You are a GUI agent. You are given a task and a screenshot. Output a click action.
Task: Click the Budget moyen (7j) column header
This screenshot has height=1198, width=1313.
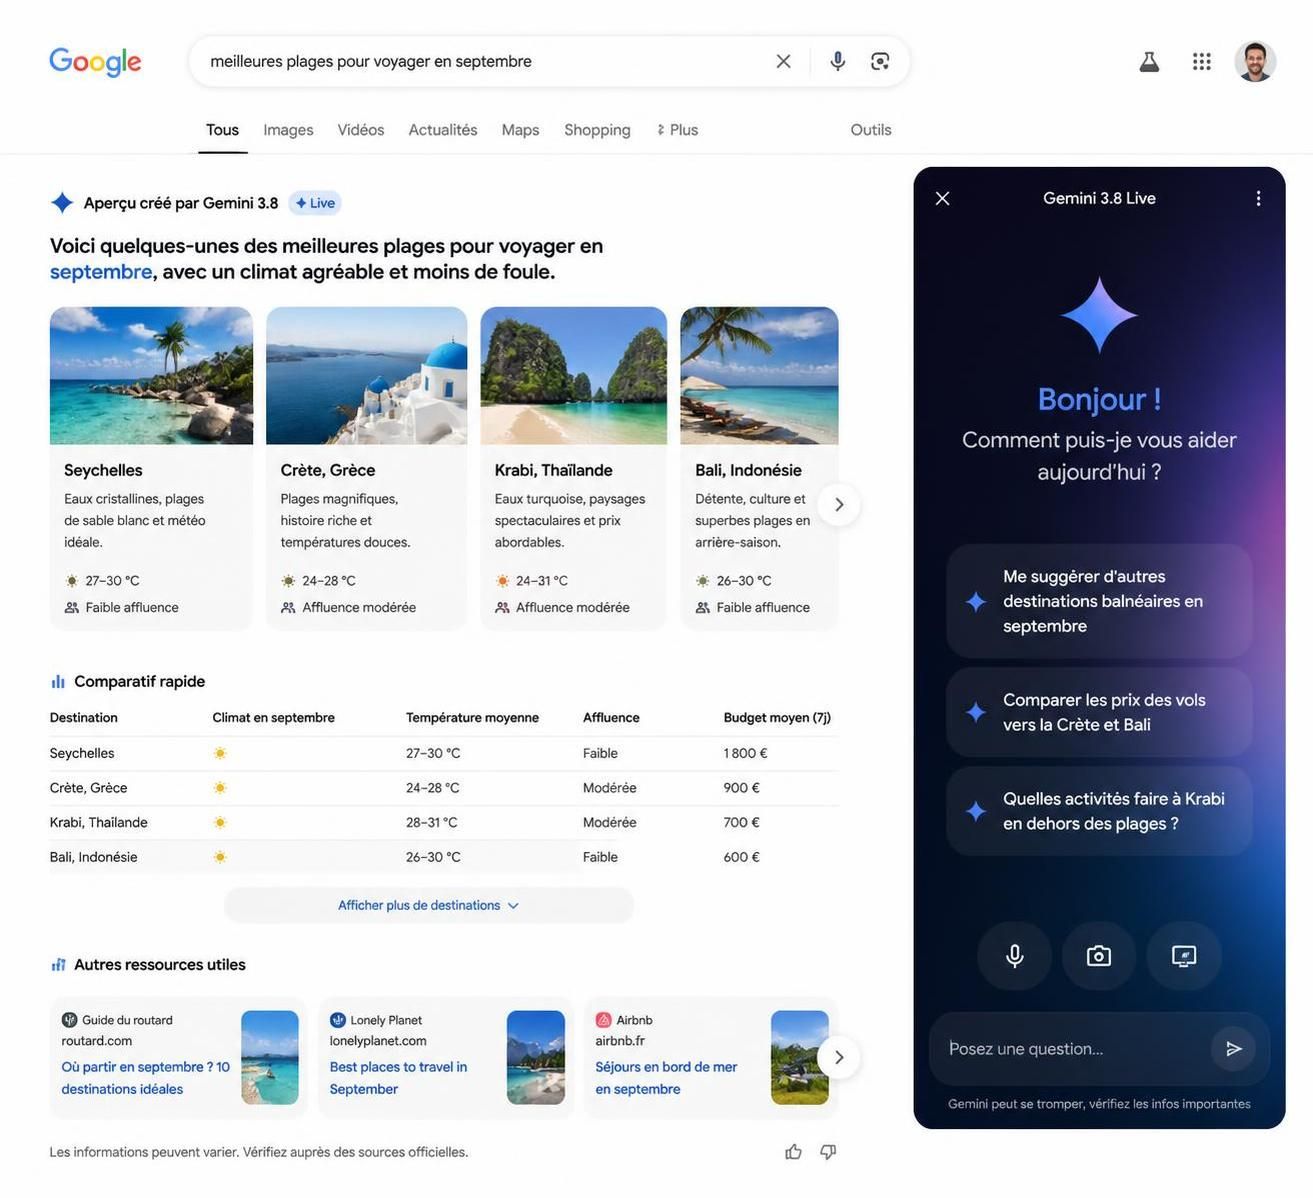coord(777,718)
